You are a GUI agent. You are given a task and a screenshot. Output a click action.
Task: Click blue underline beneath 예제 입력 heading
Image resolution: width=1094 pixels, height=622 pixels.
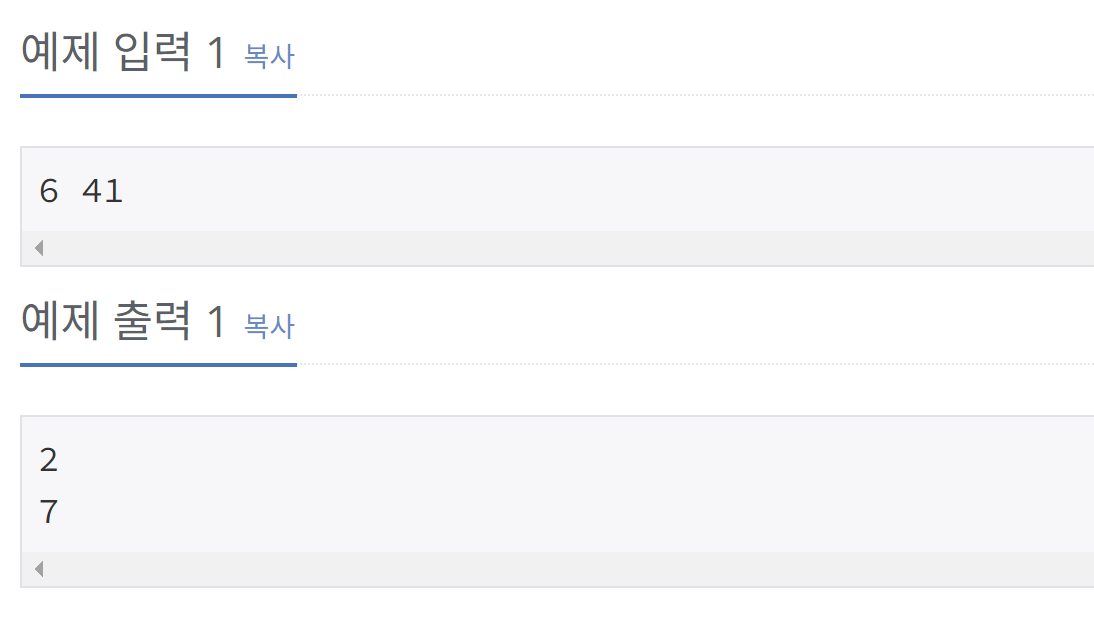click(x=158, y=96)
